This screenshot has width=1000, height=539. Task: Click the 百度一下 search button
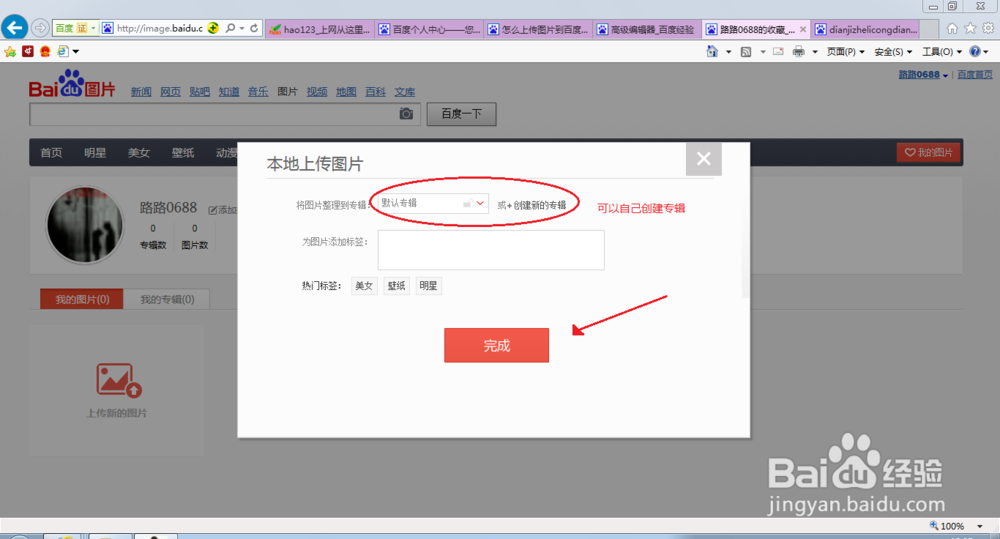tap(461, 114)
